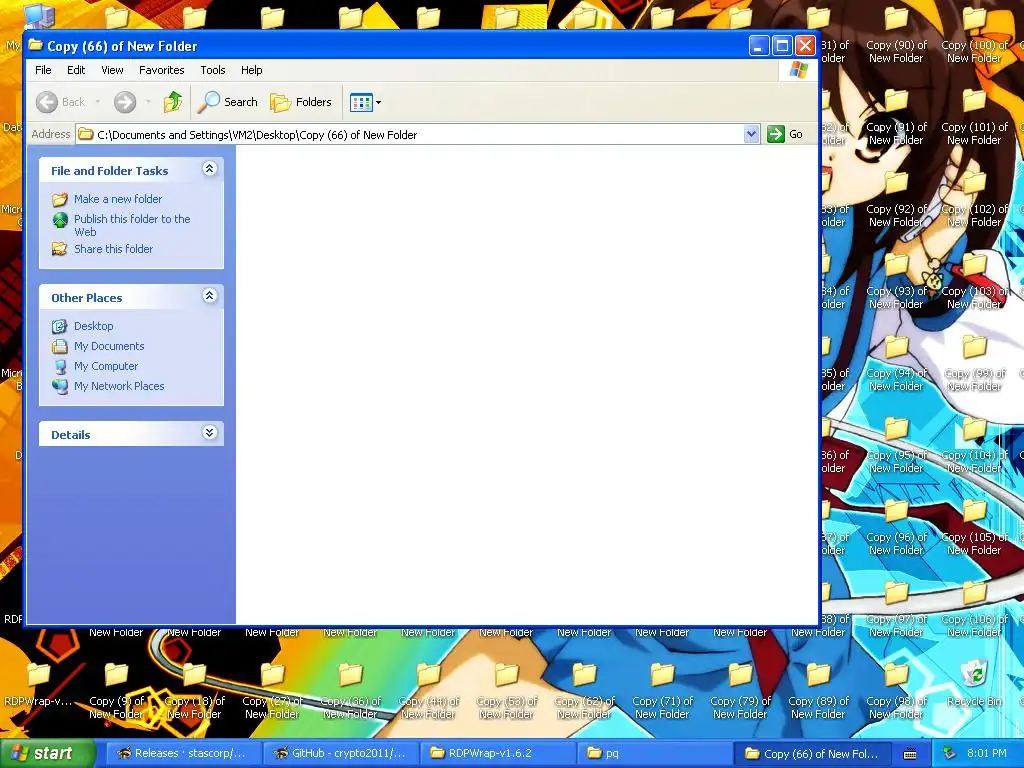The image size is (1024, 768).
Task: Open the File menu
Action: click(x=43, y=70)
